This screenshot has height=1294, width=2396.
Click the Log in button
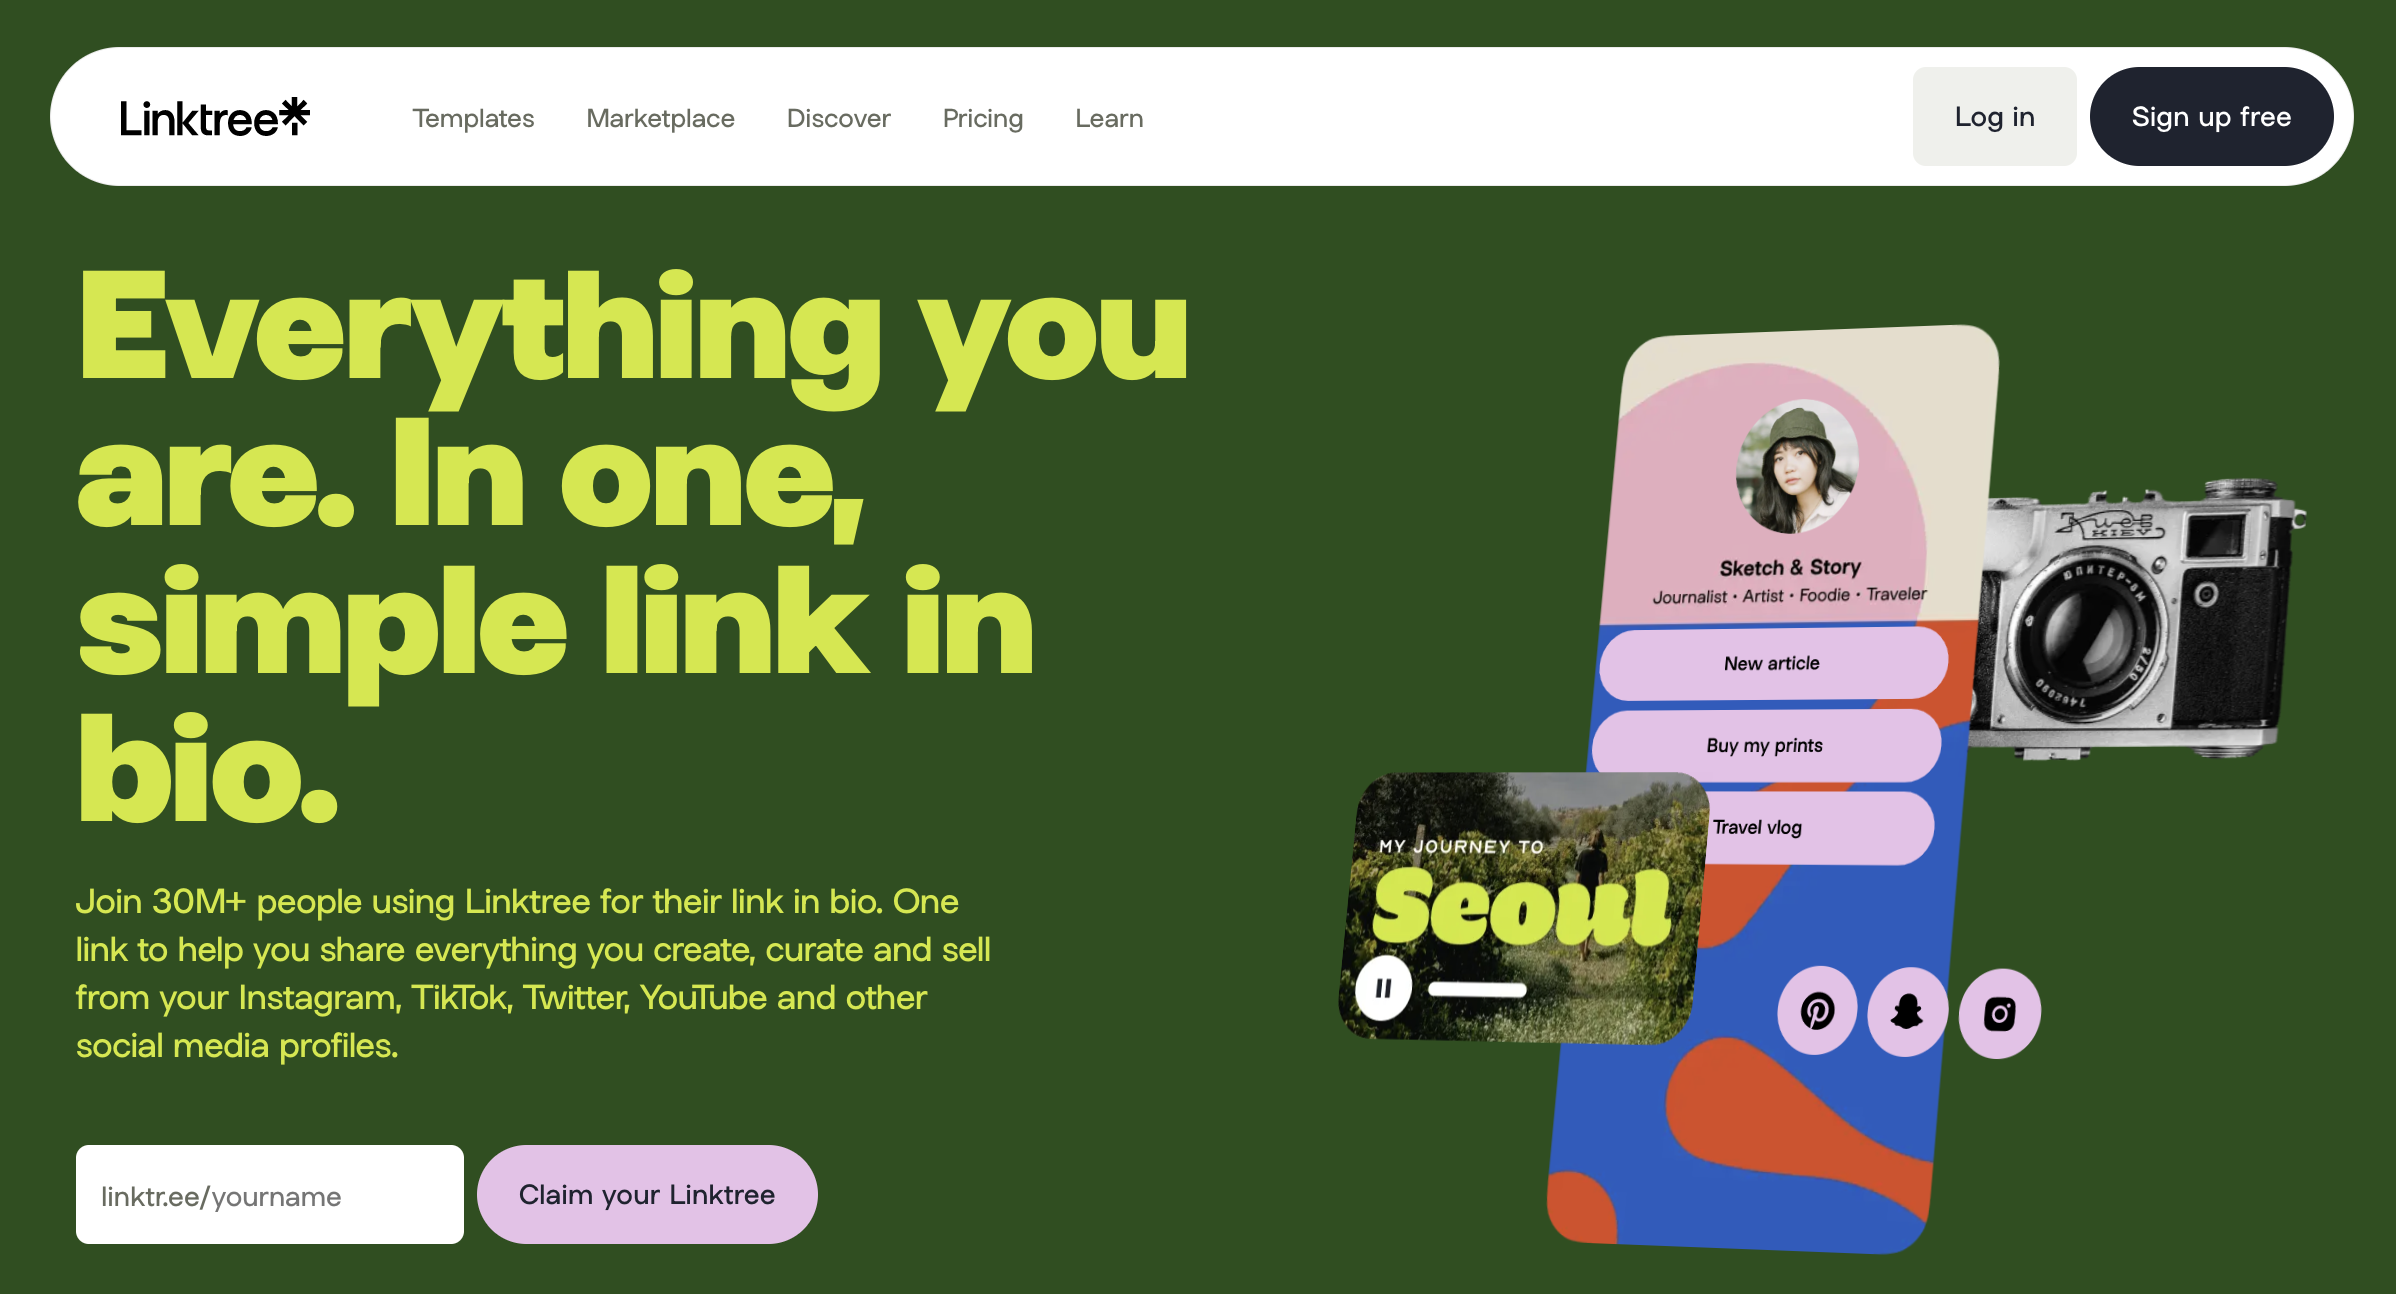pyautogui.click(x=1994, y=116)
